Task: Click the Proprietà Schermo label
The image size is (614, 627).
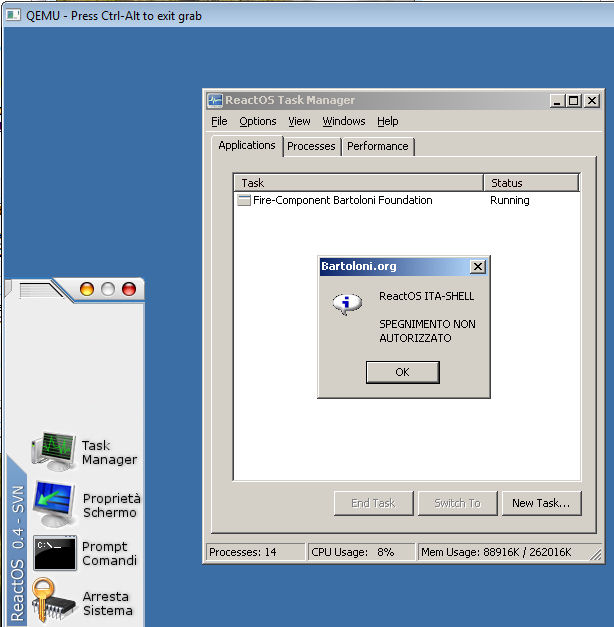Action: [x=112, y=505]
